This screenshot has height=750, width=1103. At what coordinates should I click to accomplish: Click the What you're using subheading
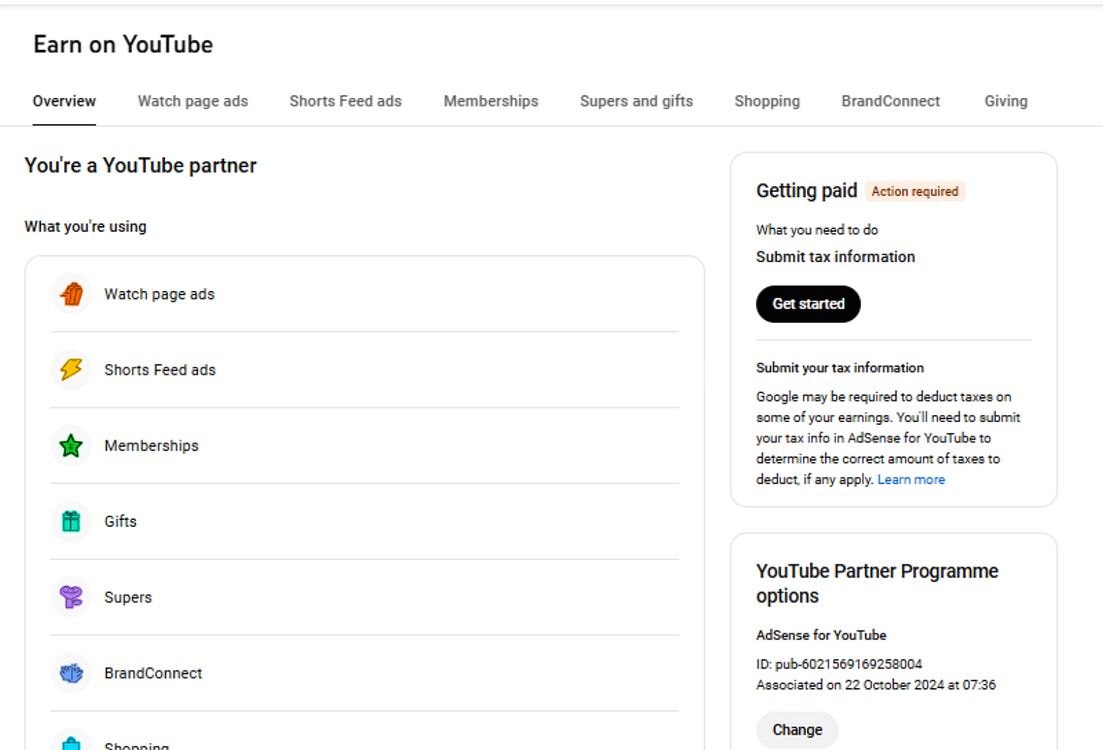tap(86, 227)
